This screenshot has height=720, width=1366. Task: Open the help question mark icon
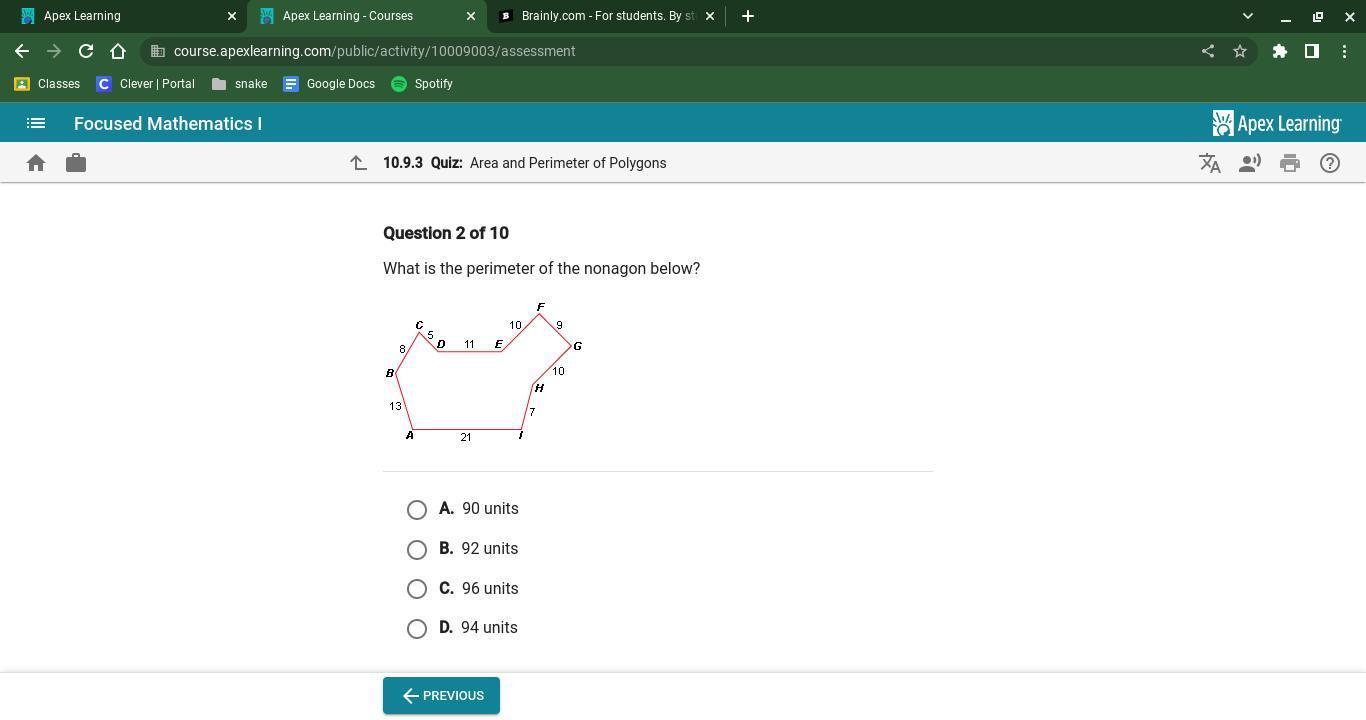1330,163
